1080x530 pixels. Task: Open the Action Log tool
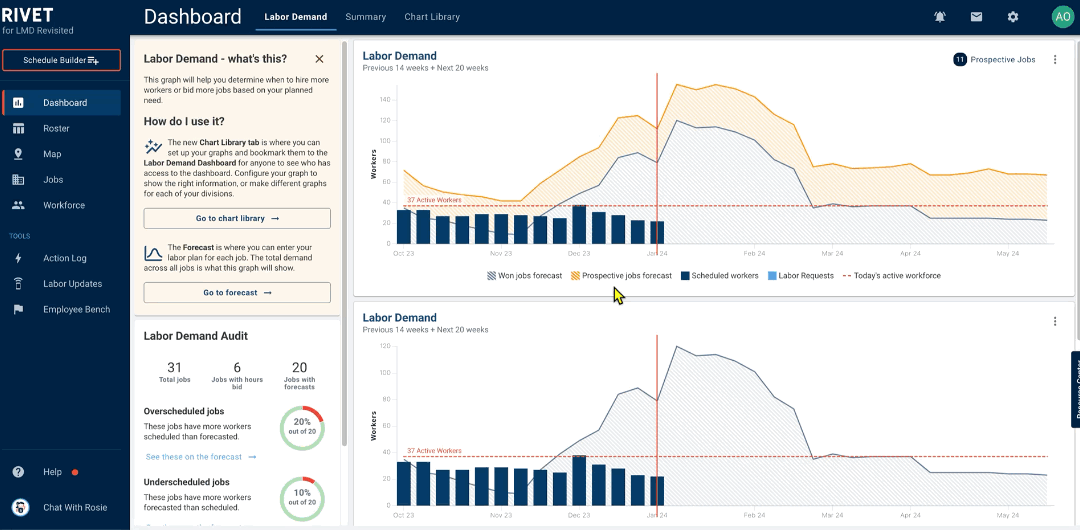64,258
